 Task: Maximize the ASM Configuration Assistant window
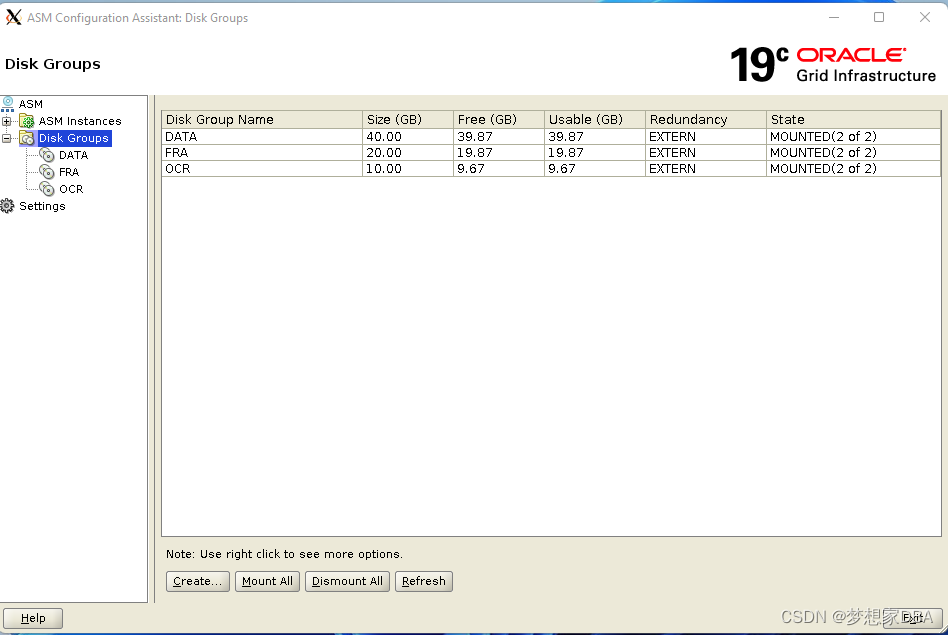(879, 18)
